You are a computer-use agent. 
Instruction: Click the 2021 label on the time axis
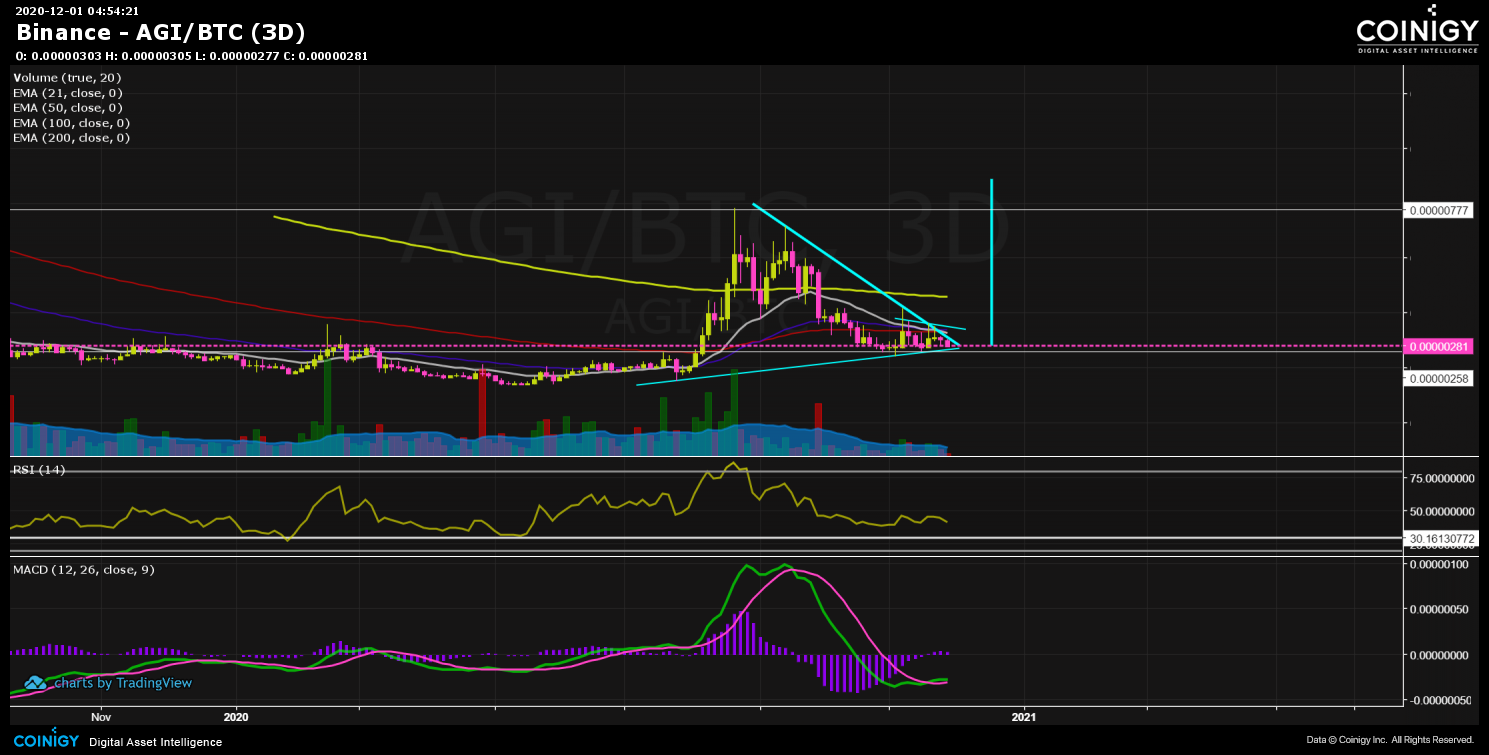(1023, 717)
